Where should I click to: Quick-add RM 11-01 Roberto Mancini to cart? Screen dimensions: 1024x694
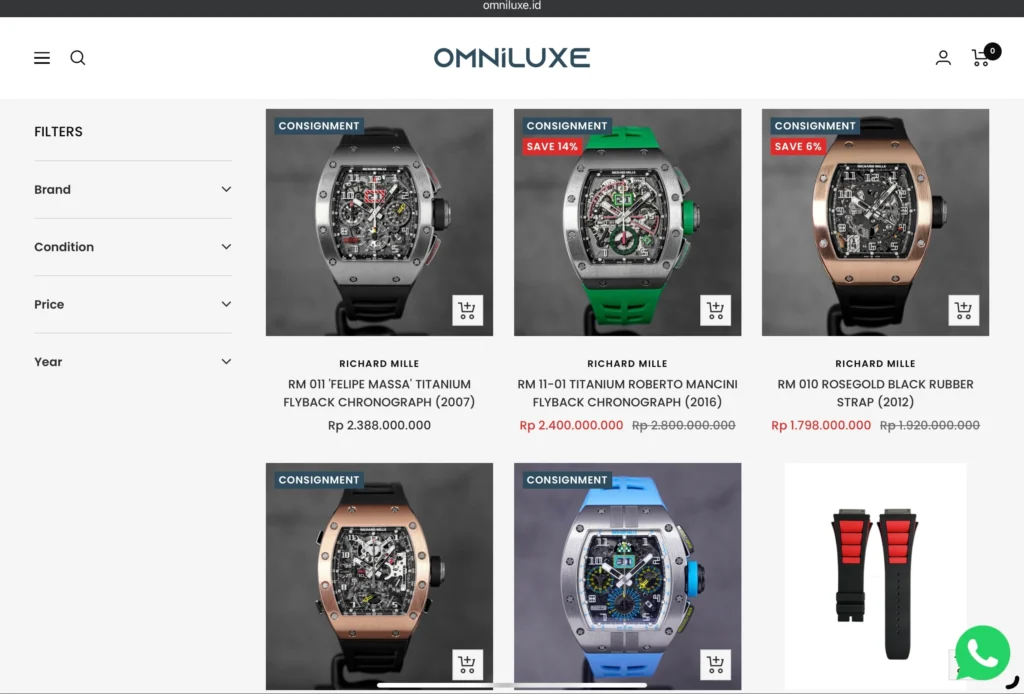(715, 310)
